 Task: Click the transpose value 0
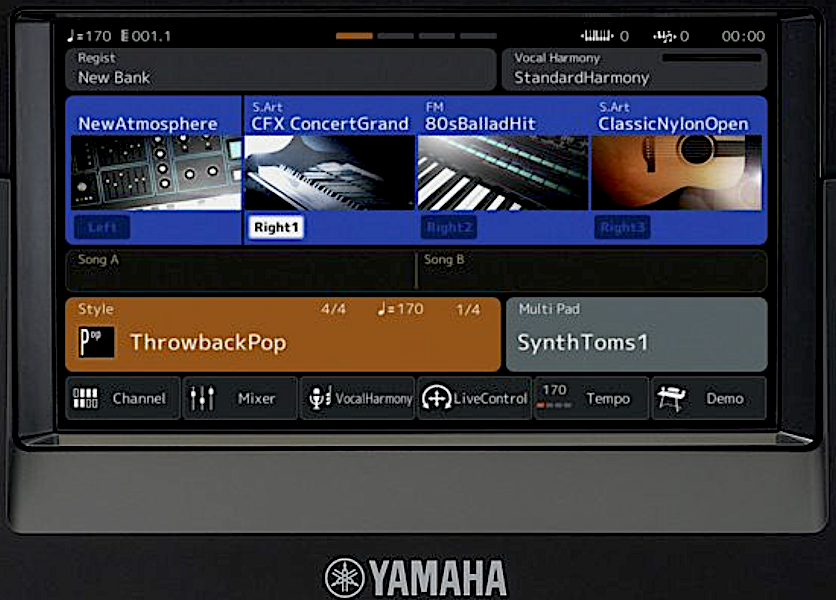(x=624, y=36)
